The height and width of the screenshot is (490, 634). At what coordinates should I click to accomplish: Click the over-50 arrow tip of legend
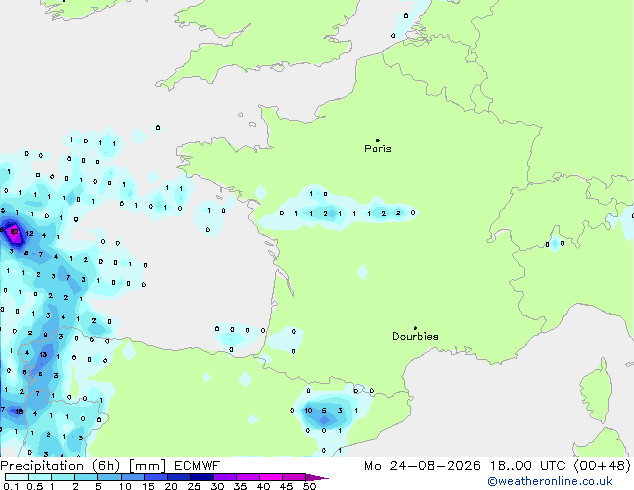point(317,477)
